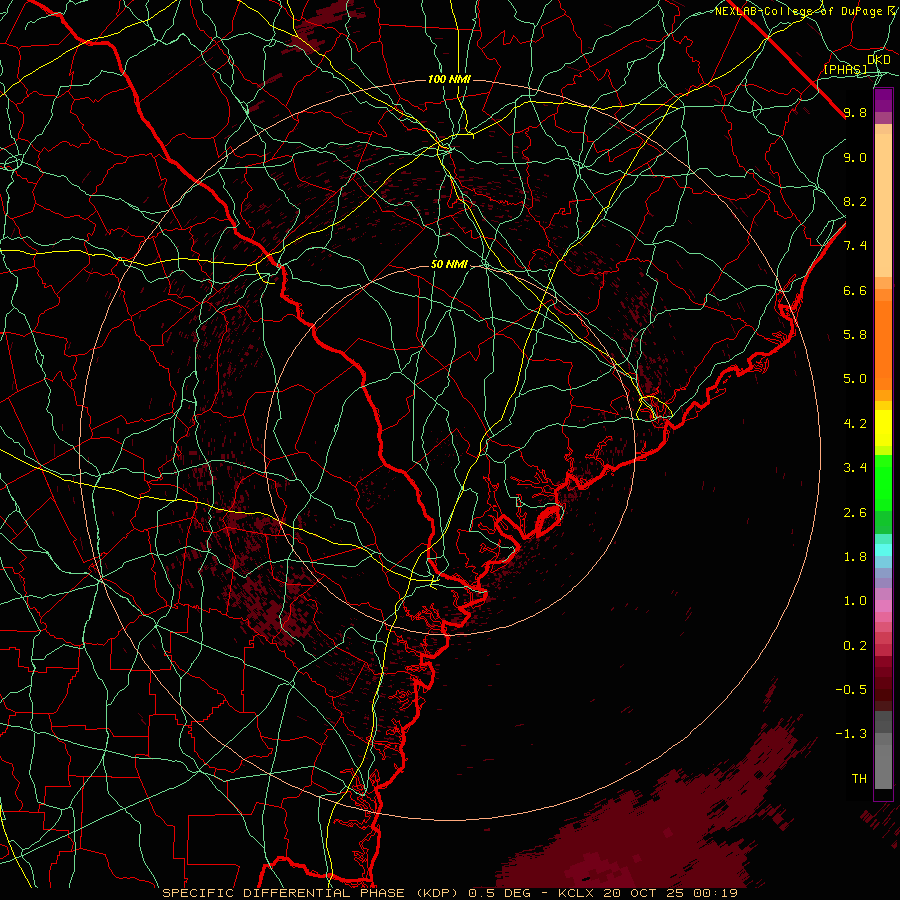Click the 9.0 scale value
The image size is (900, 900).
[x=855, y=157]
